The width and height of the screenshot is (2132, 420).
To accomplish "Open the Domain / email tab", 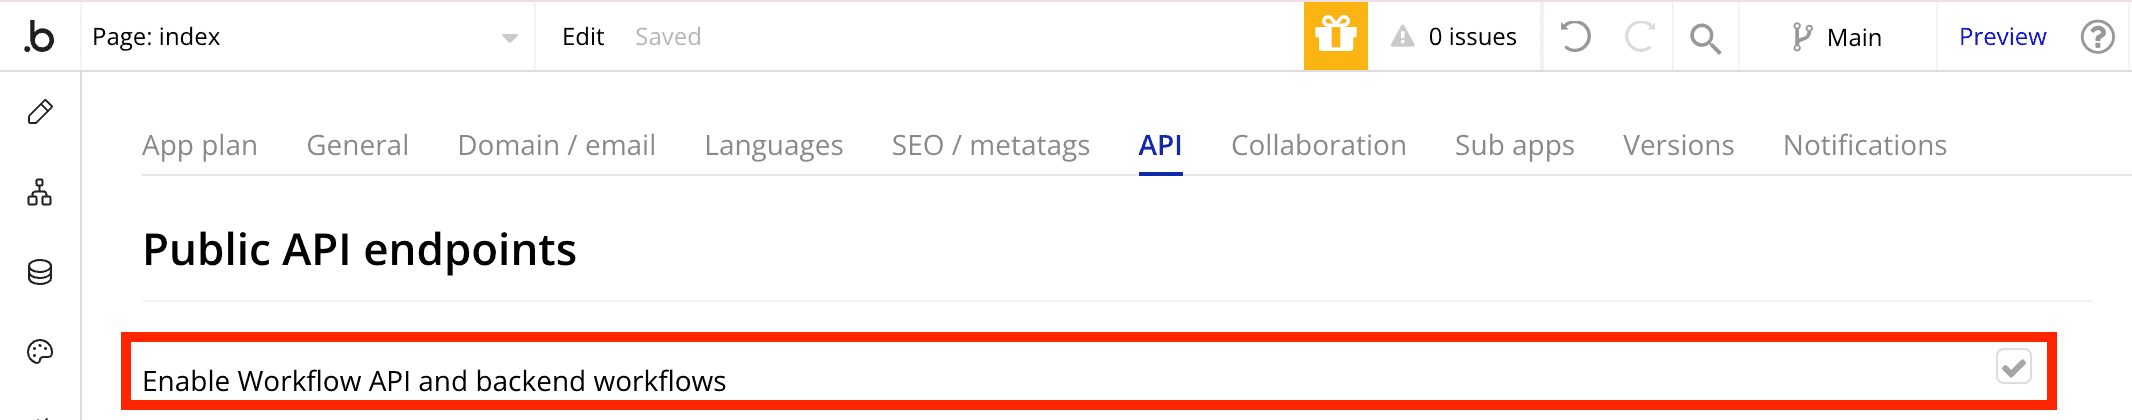I will point(556,146).
